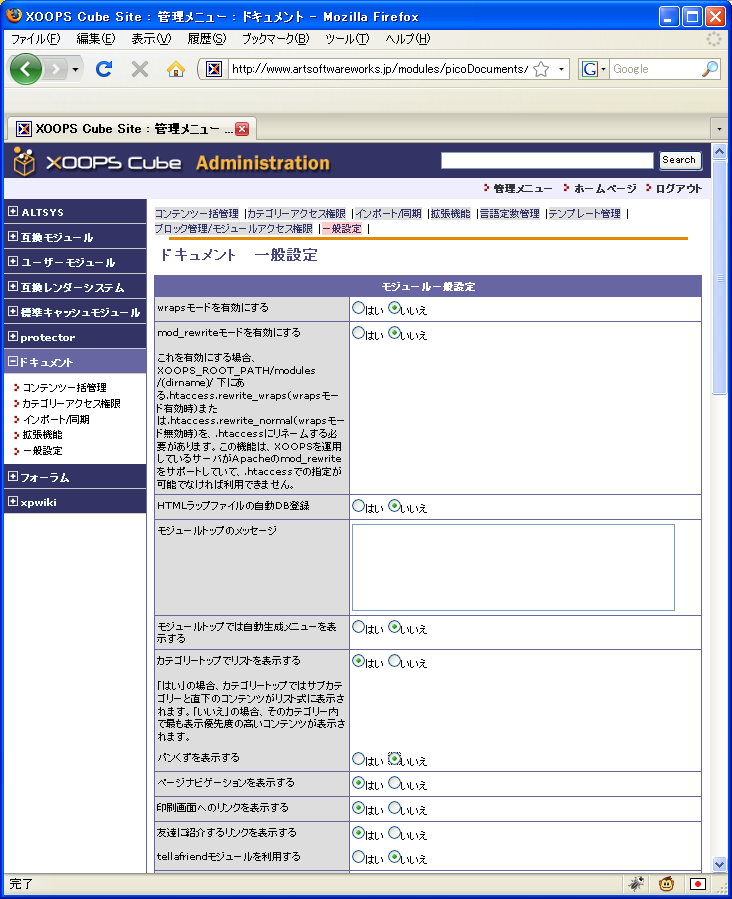Click the browser Back arrow button
This screenshot has height=899, width=732.
click(26, 69)
